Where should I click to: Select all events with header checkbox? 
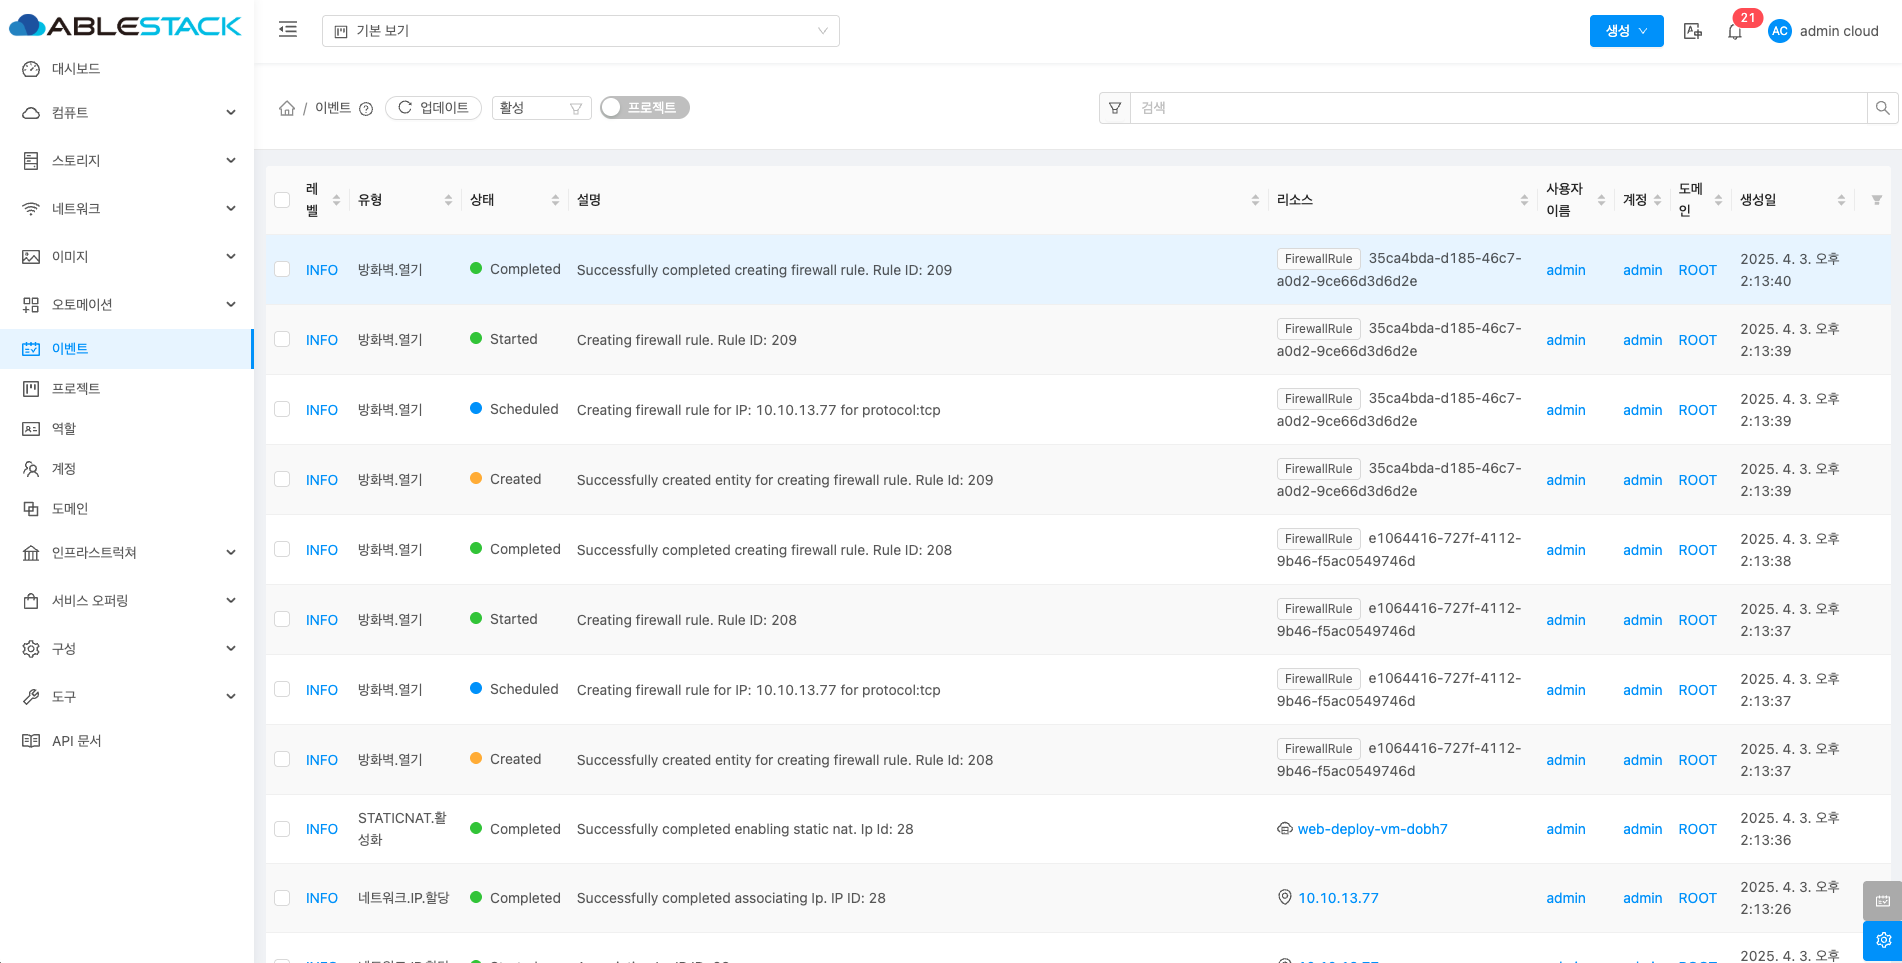coord(282,200)
